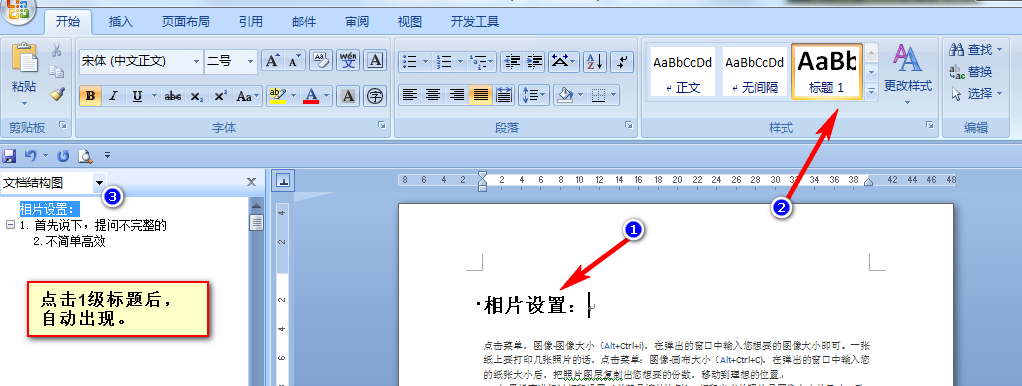The image size is (1022, 386).
Task: Click the 替换 replace button
Action: pyautogui.click(x=971, y=72)
